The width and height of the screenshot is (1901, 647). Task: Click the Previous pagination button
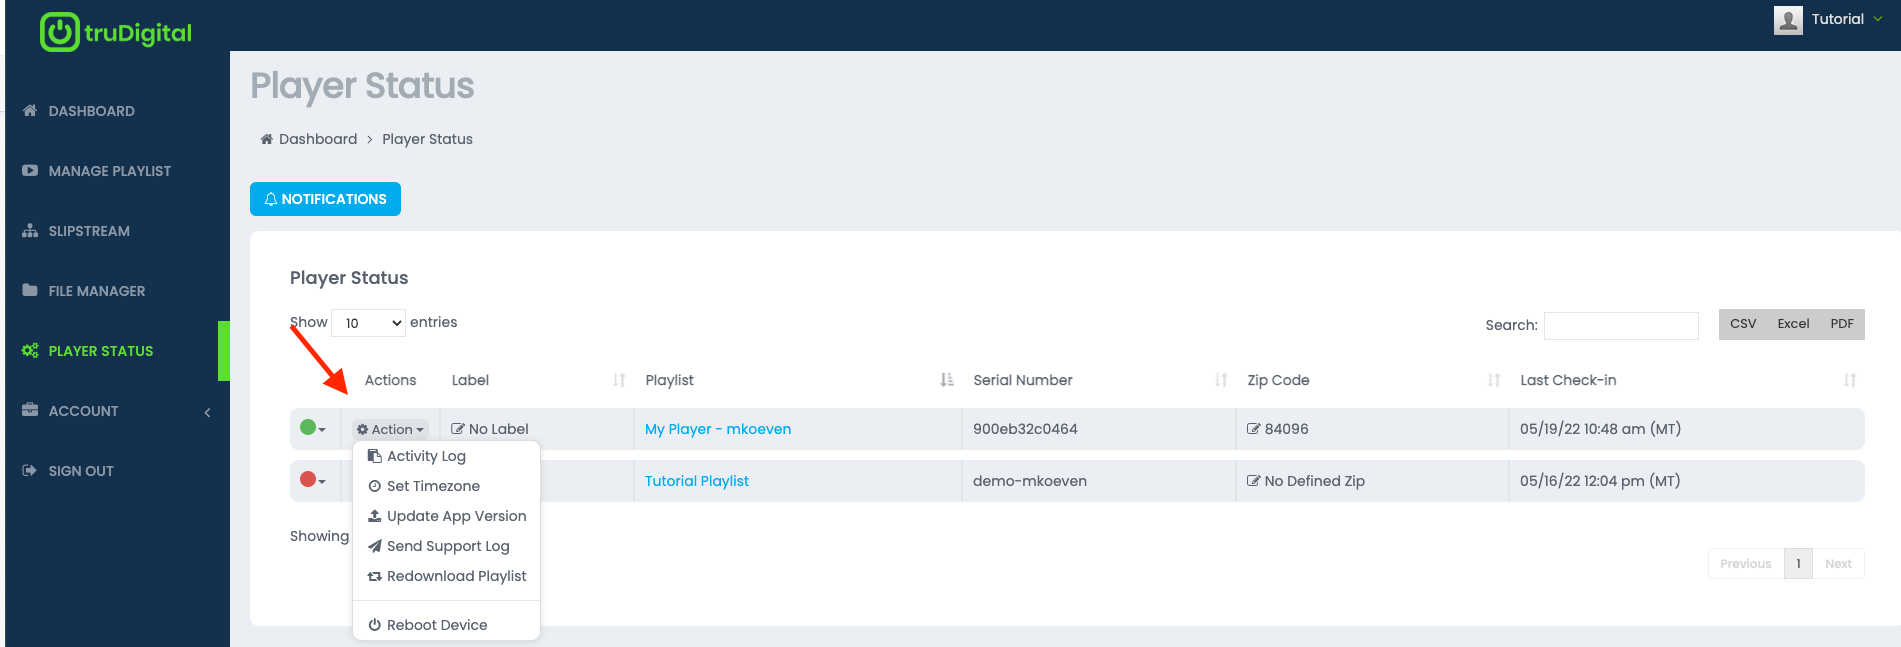1746,564
